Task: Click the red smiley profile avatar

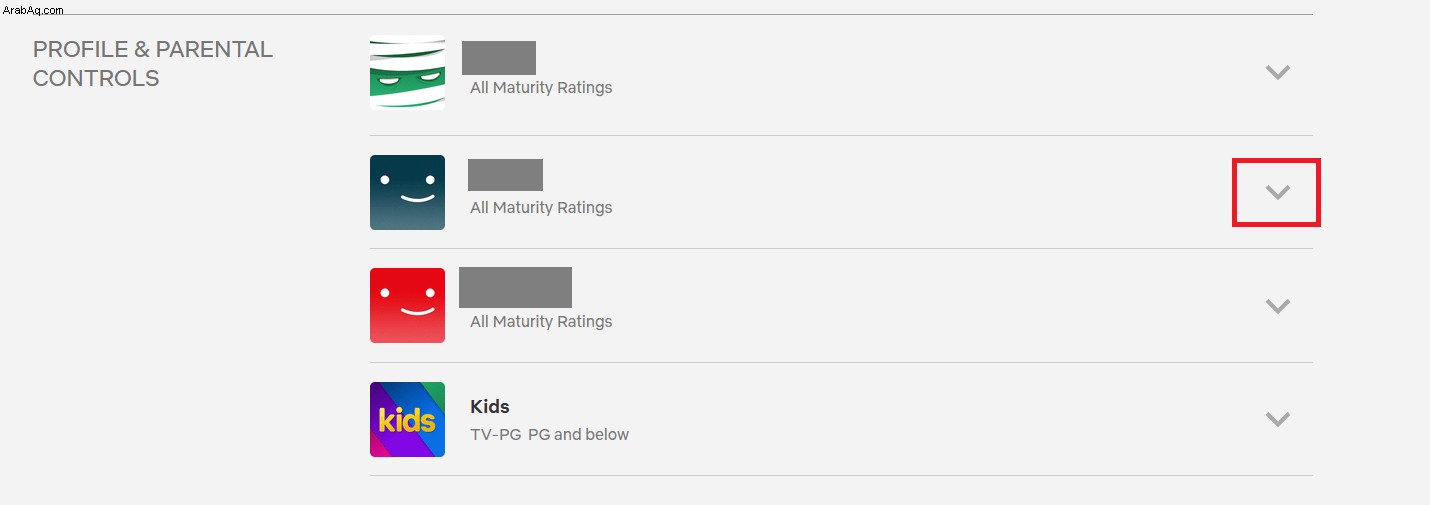Action: coord(407,305)
